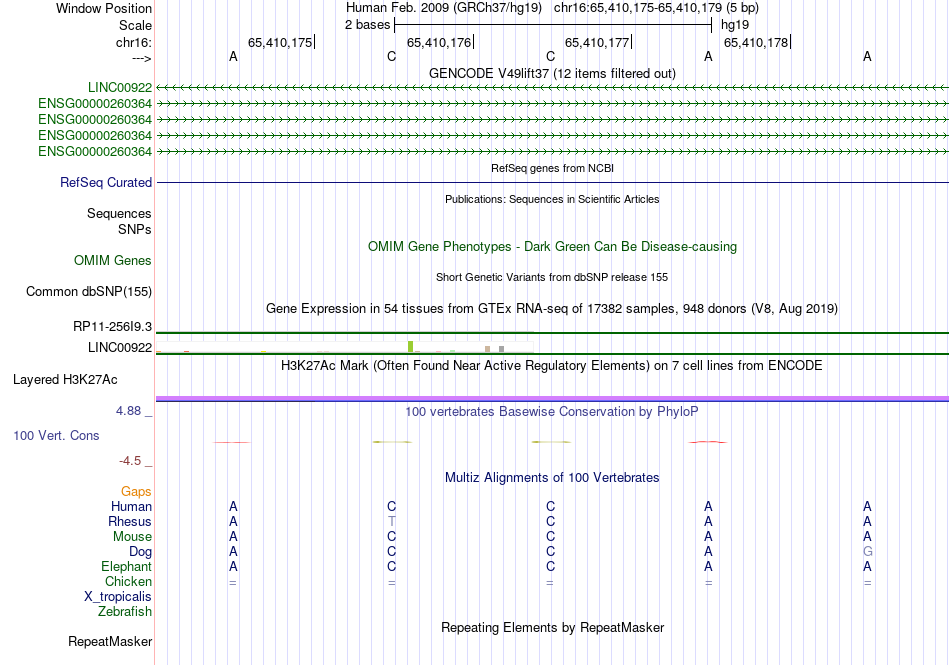
Task: Click the RepeatMasker track label
Action: 110,641
